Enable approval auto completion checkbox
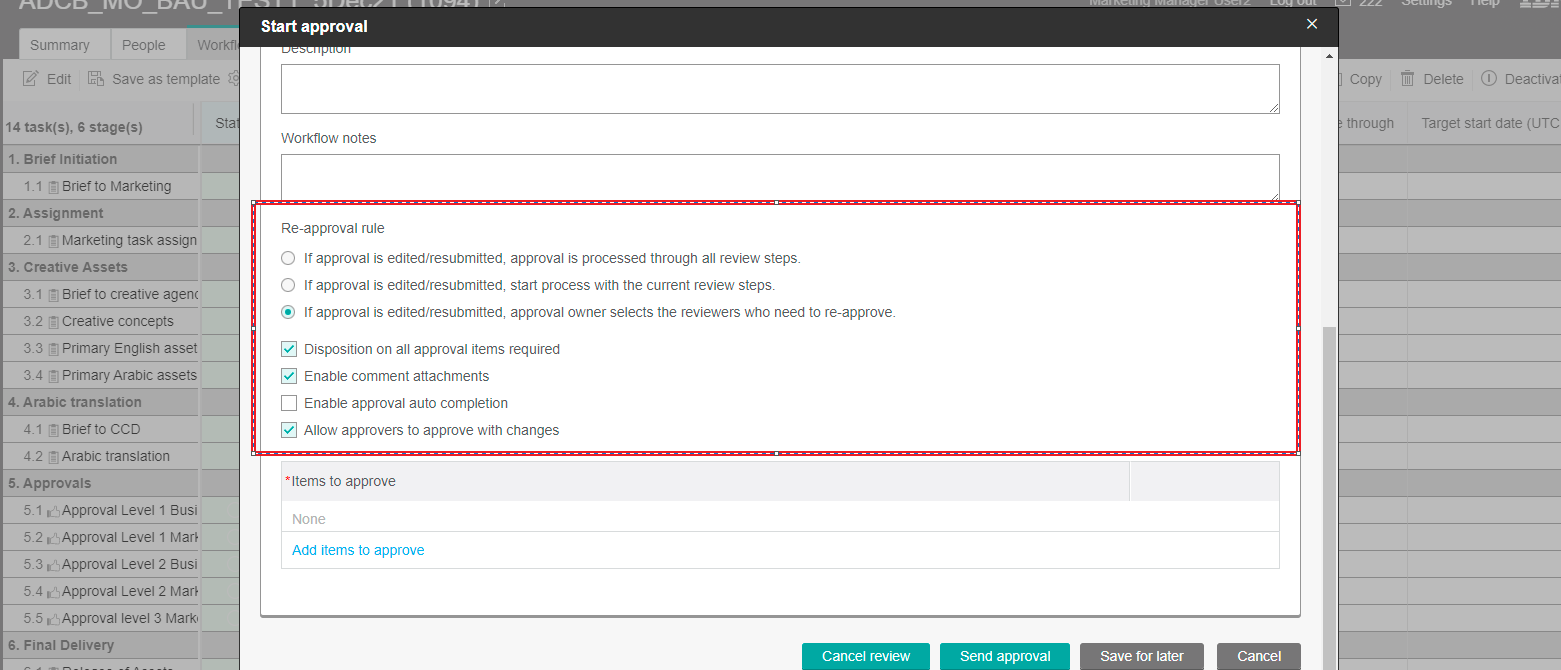The height and width of the screenshot is (670, 1561). point(289,403)
